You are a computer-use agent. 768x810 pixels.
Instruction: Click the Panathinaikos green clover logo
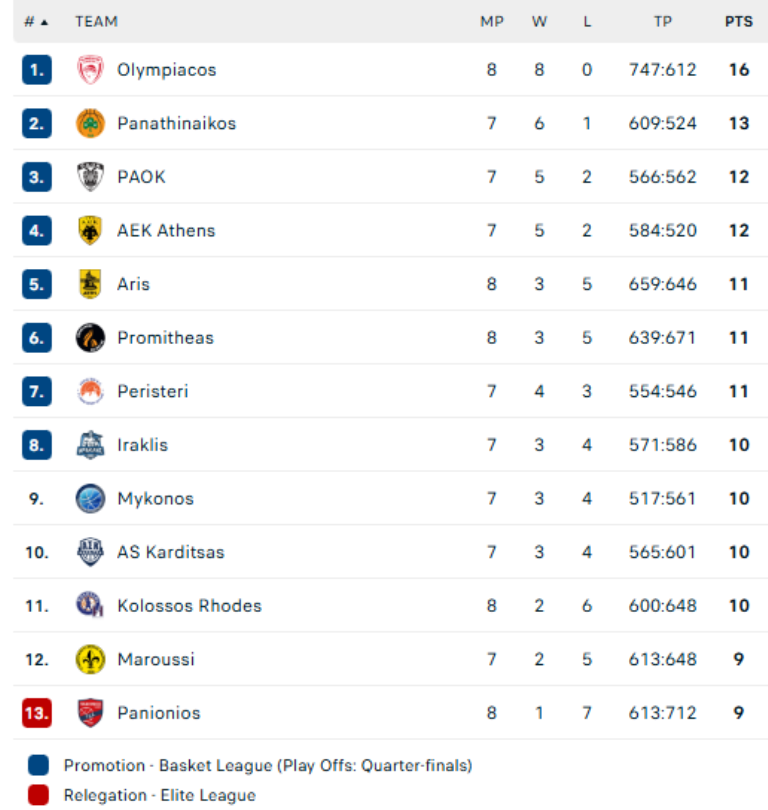pos(90,124)
